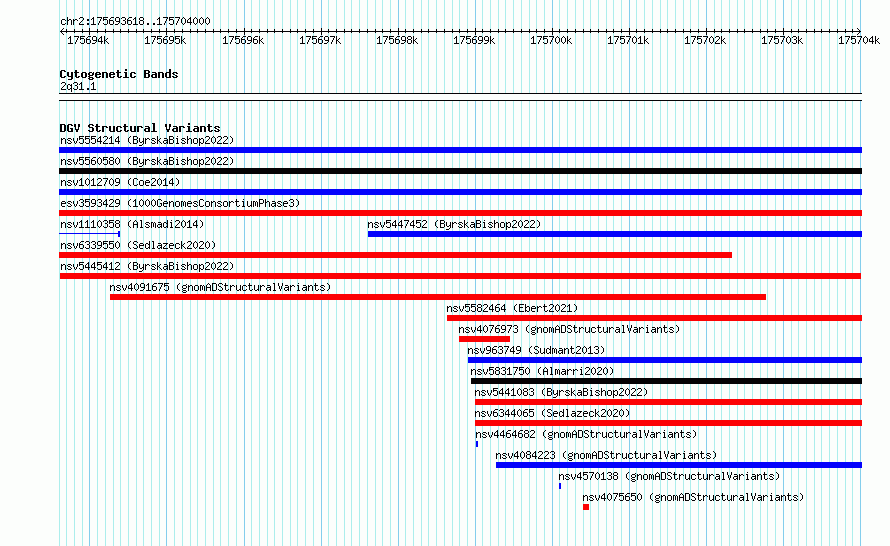Click nsv4076973 (gnomADStructuralVariants) label

[569, 329]
